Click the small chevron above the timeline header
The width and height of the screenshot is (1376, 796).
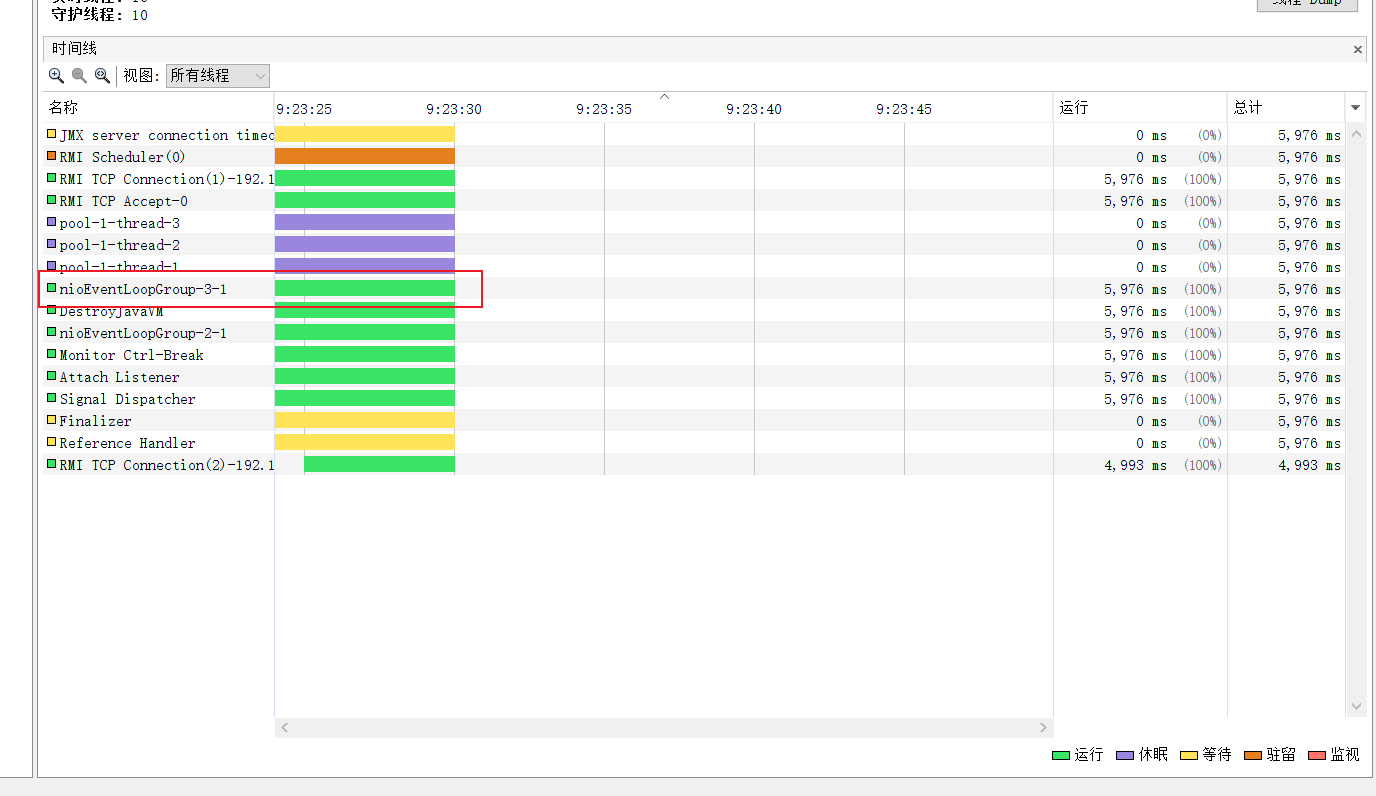click(x=664, y=97)
